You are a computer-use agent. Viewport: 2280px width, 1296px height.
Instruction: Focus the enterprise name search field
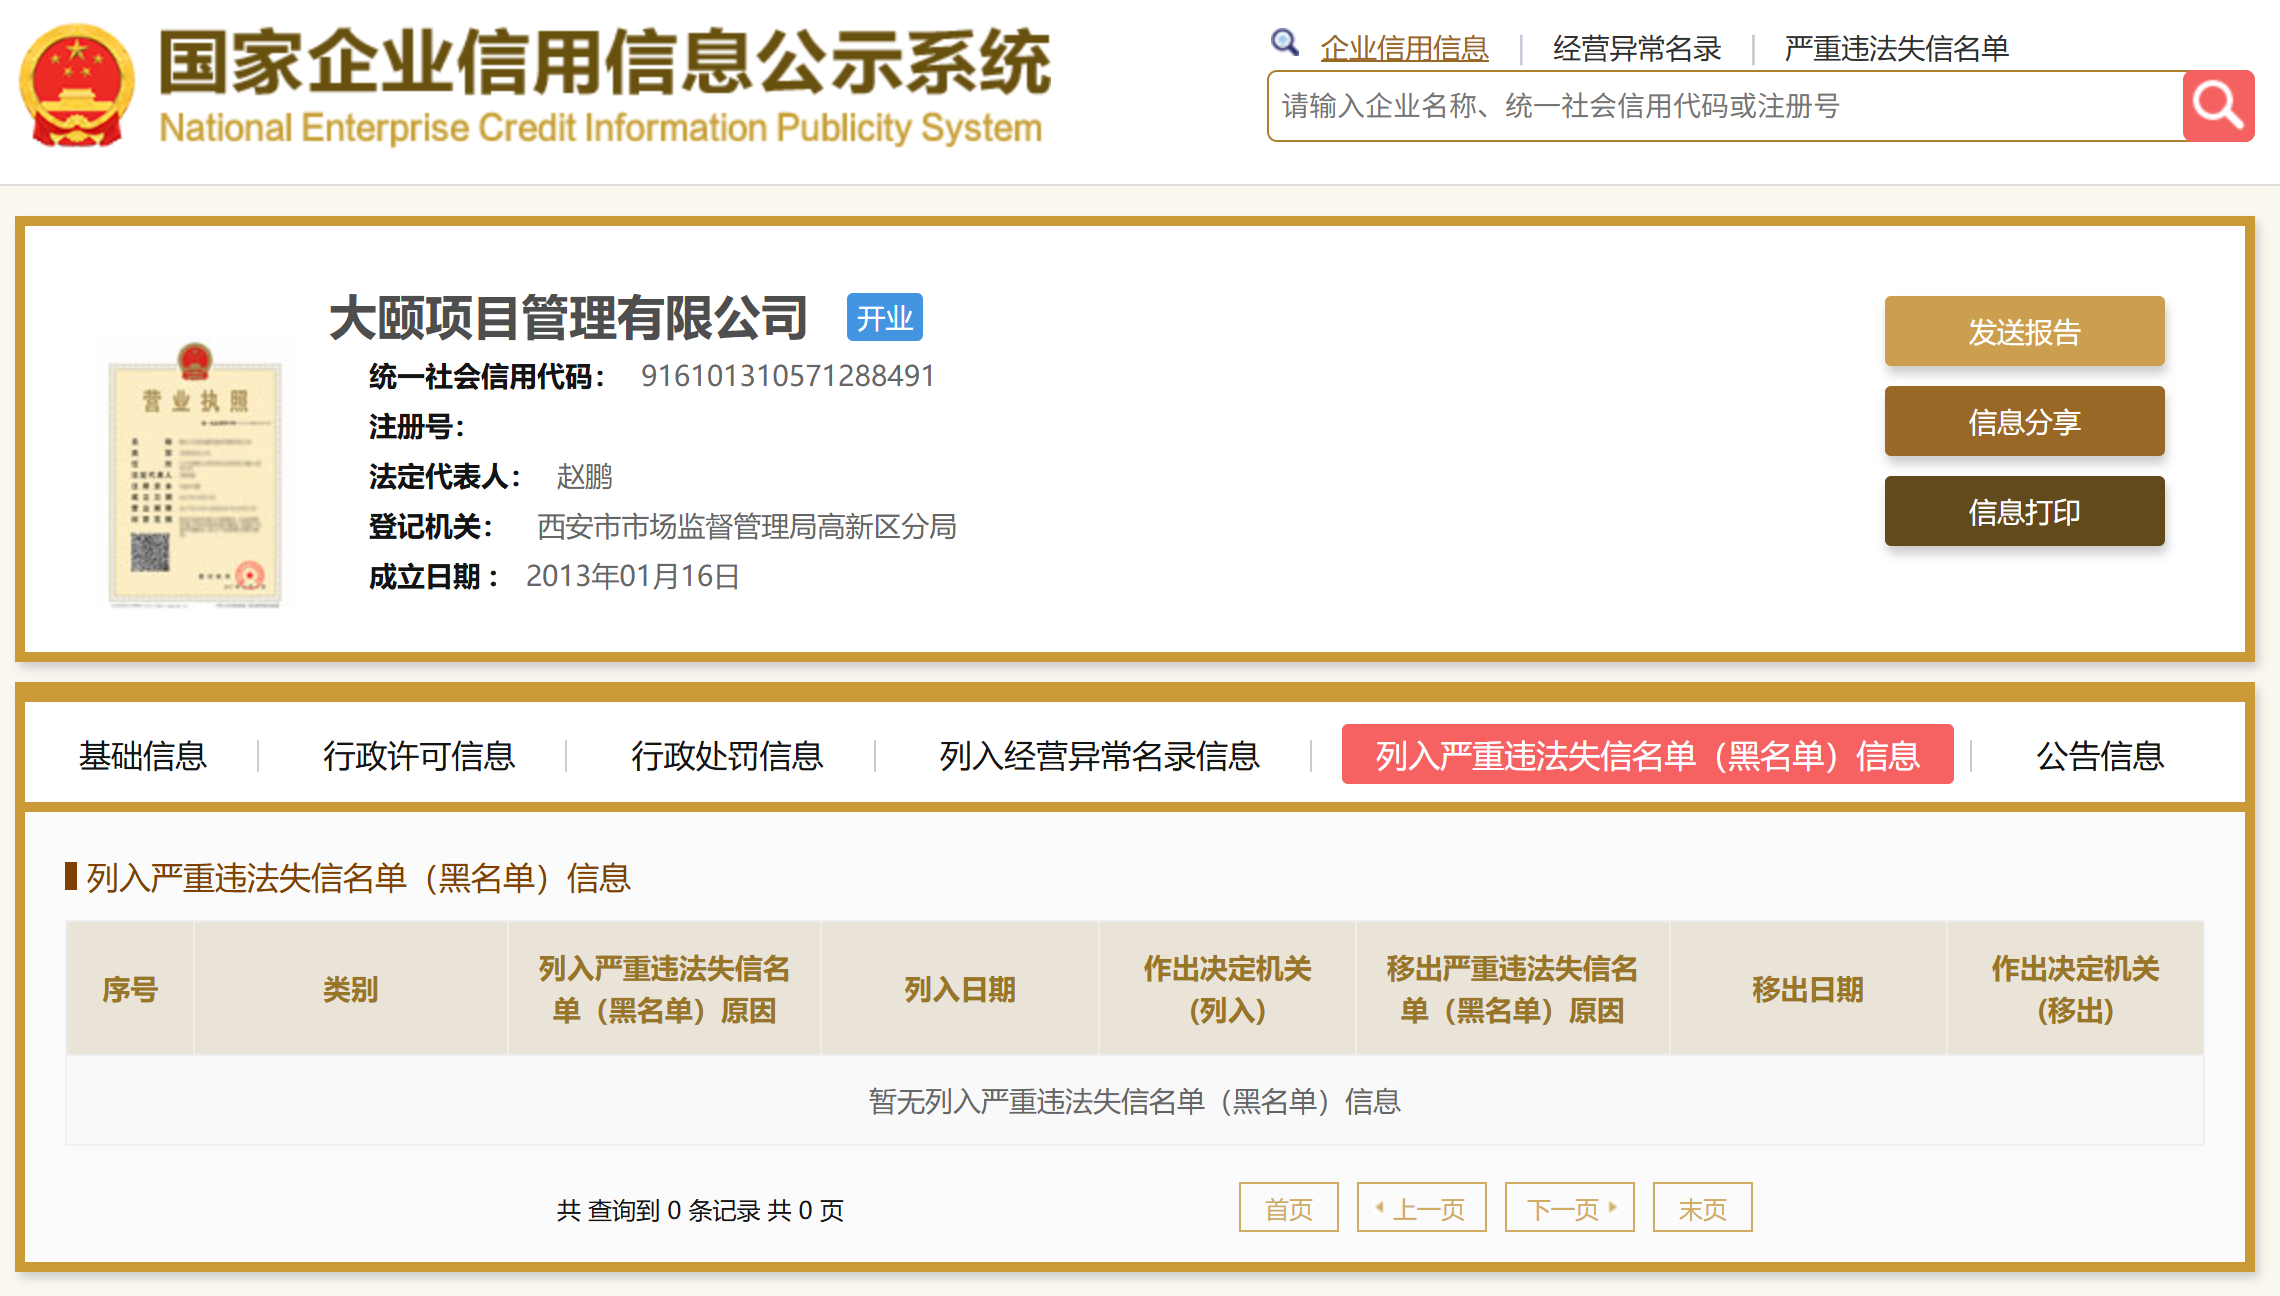coord(1725,106)
